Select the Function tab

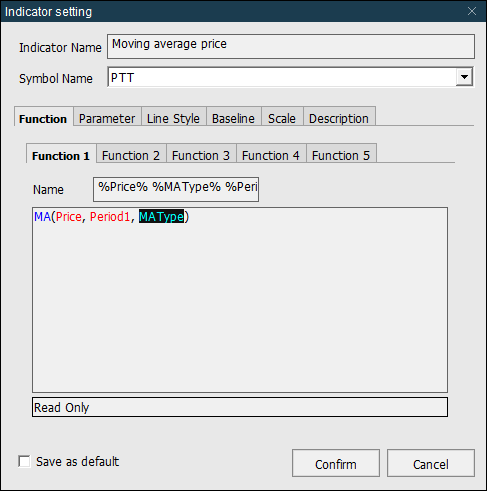tap(43, 117)
